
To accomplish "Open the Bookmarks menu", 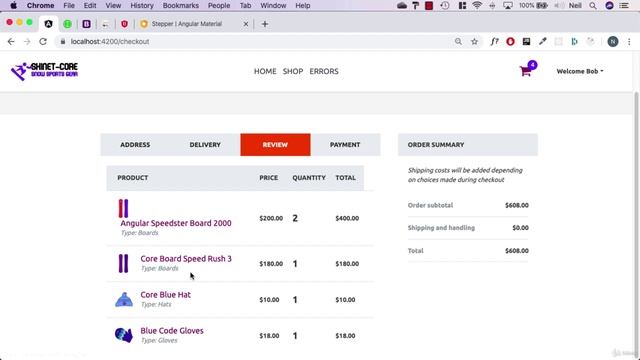I will click(180, 5).
